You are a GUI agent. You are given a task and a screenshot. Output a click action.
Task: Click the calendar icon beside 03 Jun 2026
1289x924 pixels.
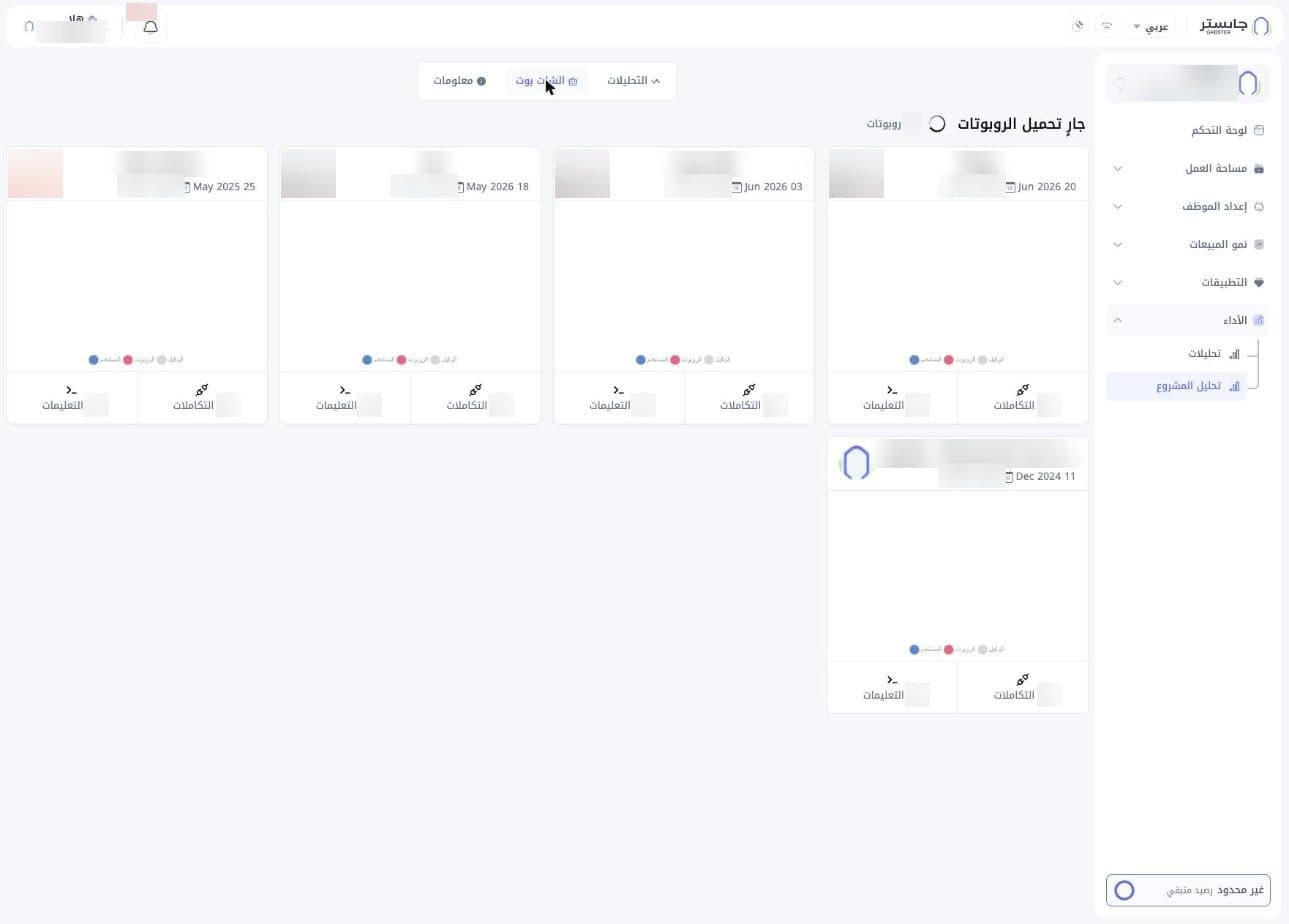click(736, 187)
